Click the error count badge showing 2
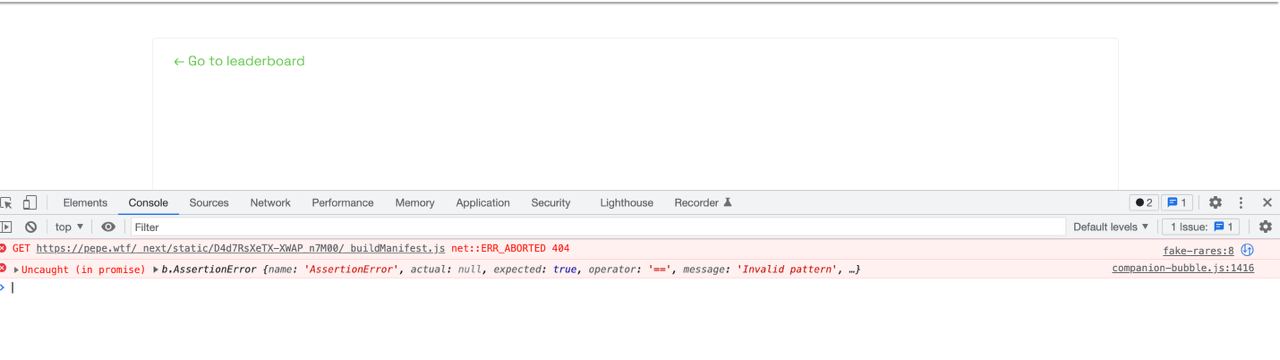 point(1143,202)
